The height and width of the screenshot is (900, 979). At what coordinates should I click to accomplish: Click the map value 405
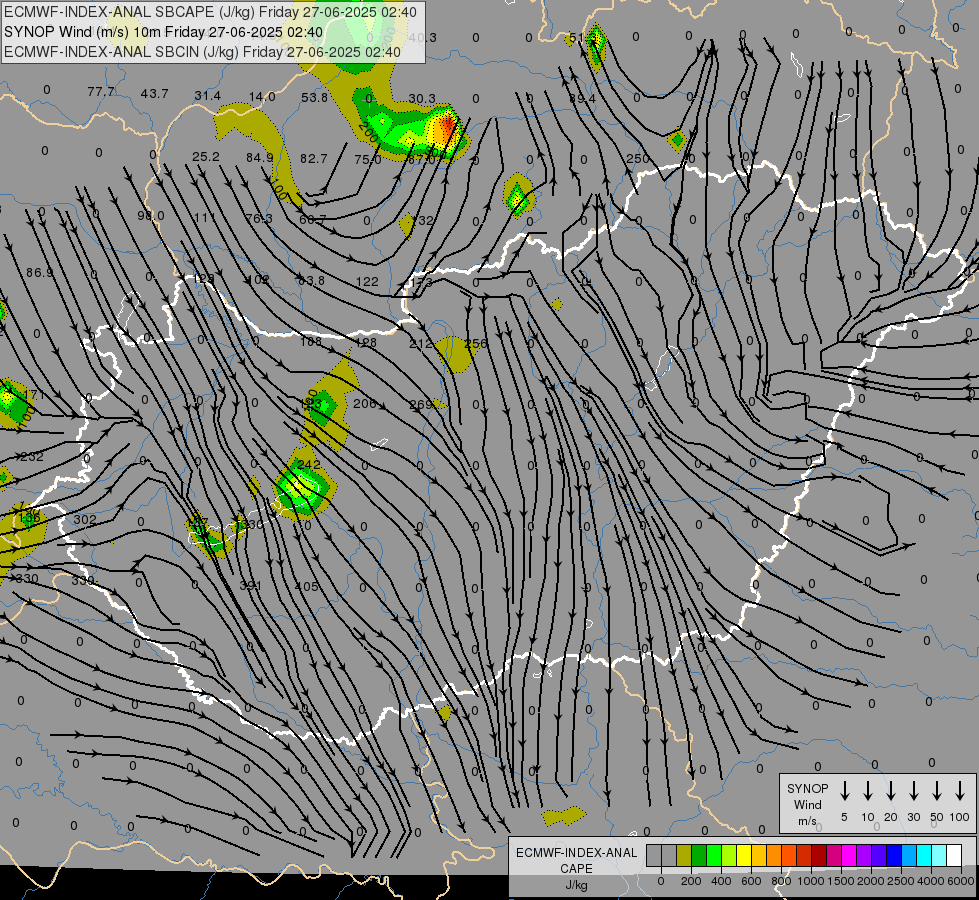point(306,586)
